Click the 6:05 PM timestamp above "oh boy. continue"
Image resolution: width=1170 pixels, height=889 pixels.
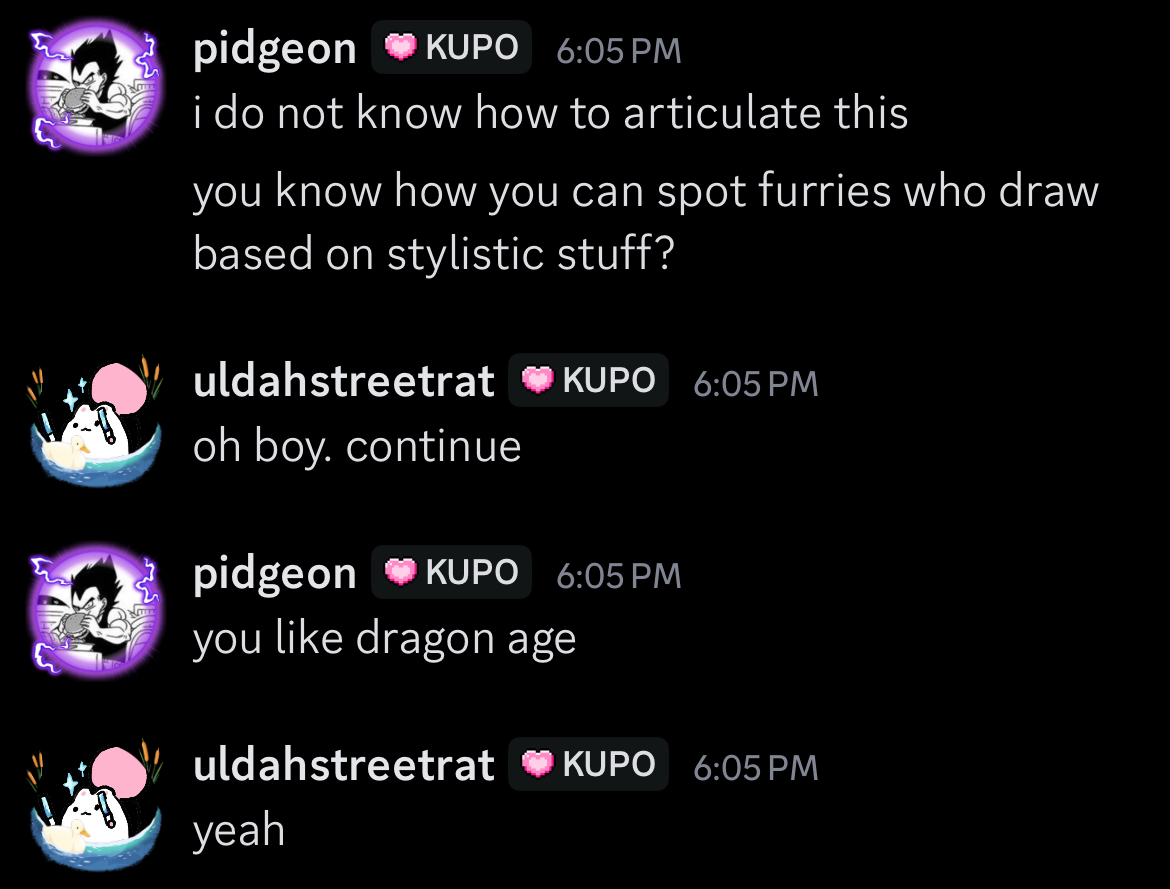tap(755, 383)
